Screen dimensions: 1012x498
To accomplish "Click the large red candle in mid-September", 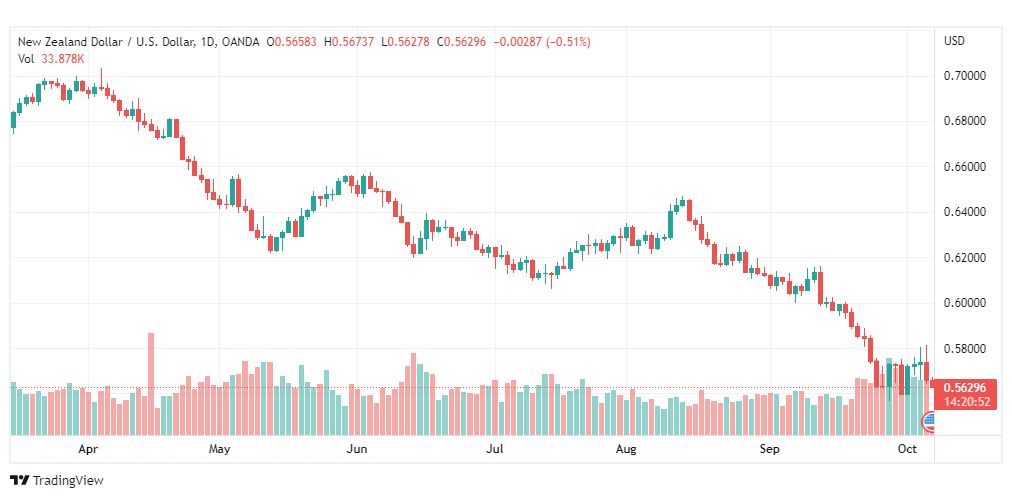I will click(820, 288).
